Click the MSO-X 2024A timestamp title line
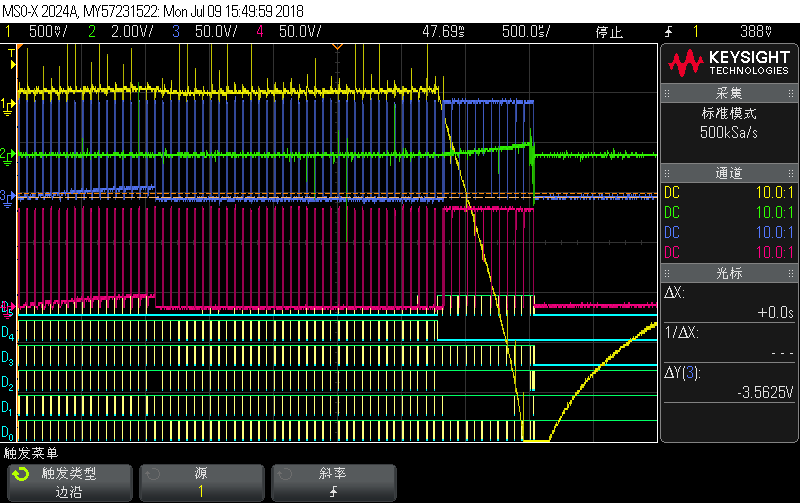800x503 pixels. pyautogui.click(x=153, y=11)
